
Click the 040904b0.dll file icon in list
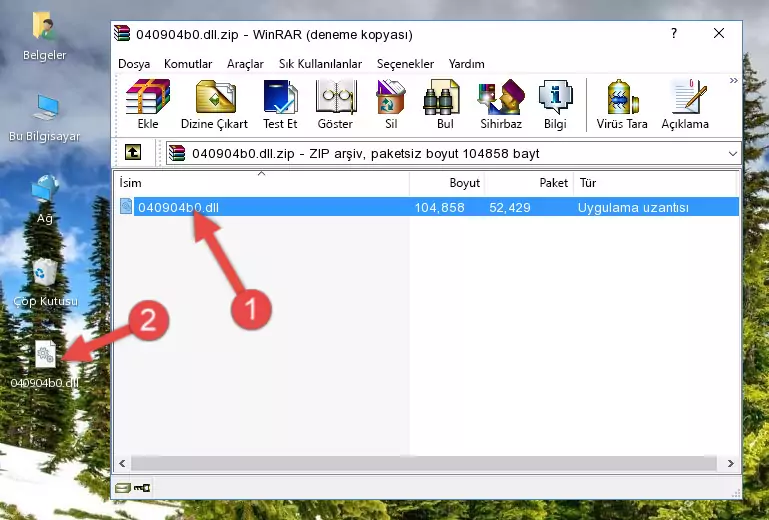coord(126,207)
